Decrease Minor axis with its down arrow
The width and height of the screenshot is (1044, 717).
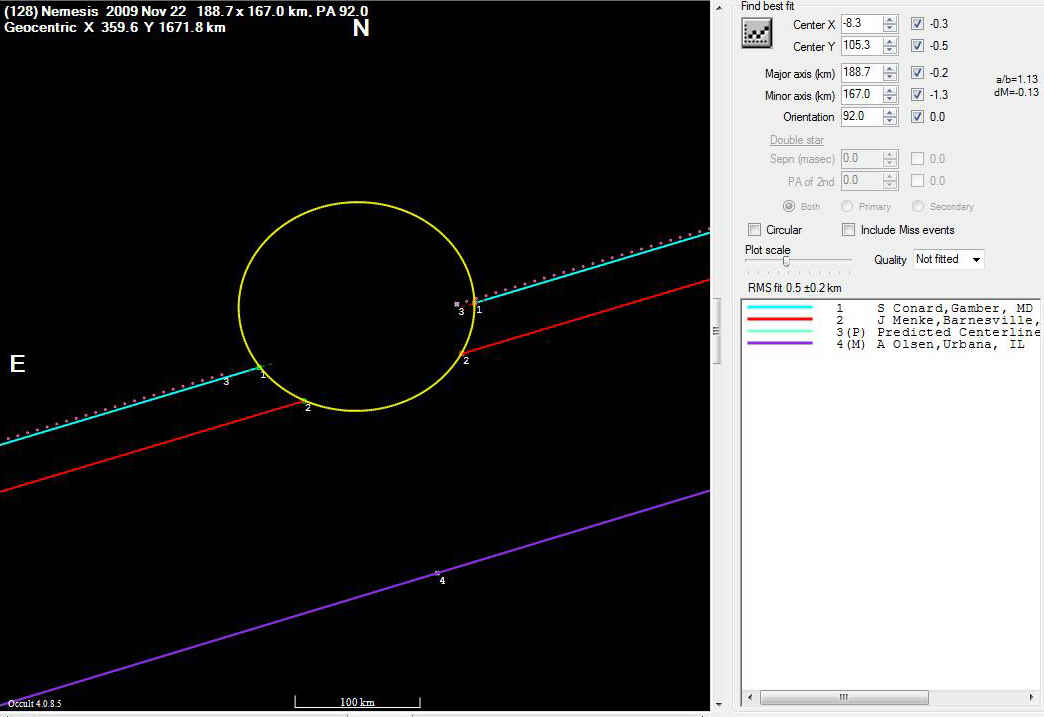pos(890,99)
